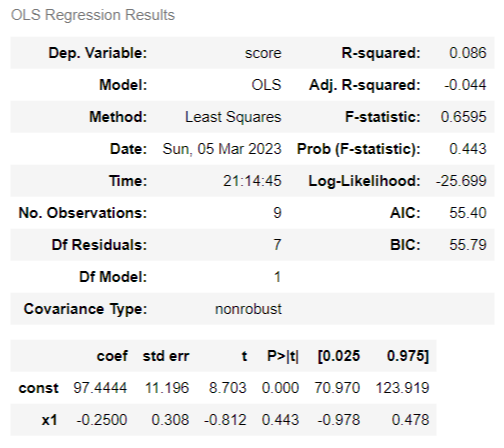Select the const std err 11.196
Screen dimensions: 504x448
point(167,388)
